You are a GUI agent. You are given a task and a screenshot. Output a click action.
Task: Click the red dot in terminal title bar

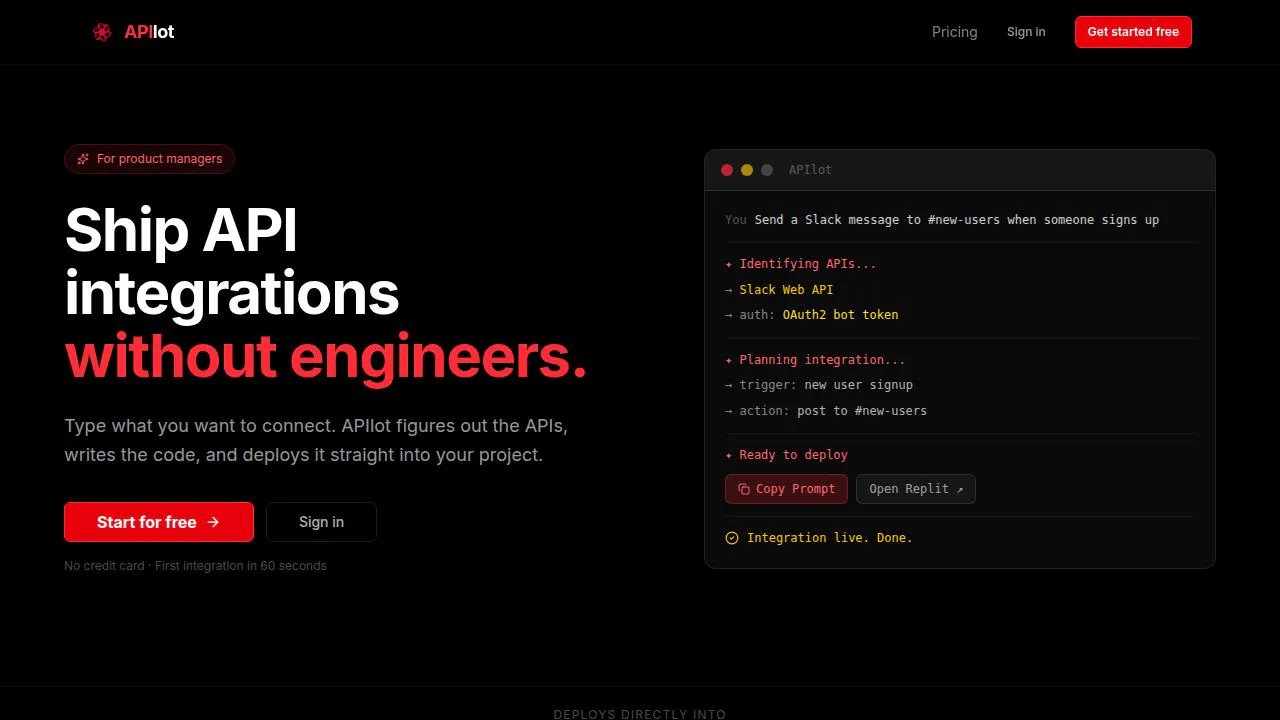727,170
